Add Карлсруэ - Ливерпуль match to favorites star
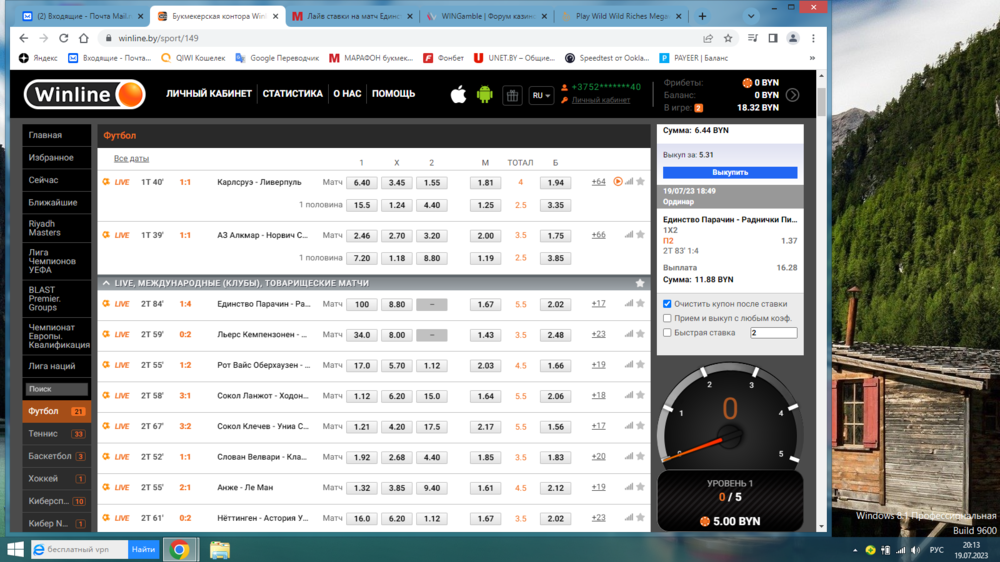The image size is (1000, 562). (x=641, y=182)
